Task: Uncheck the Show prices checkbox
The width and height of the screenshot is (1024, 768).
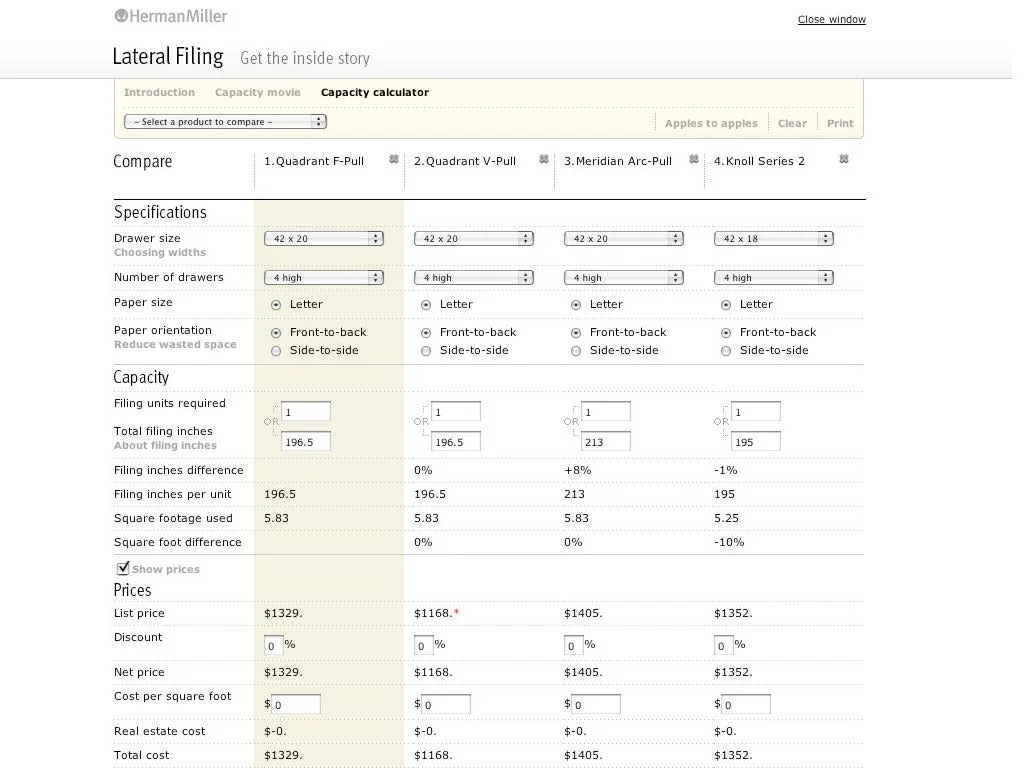Action: [x=122, y=568]
